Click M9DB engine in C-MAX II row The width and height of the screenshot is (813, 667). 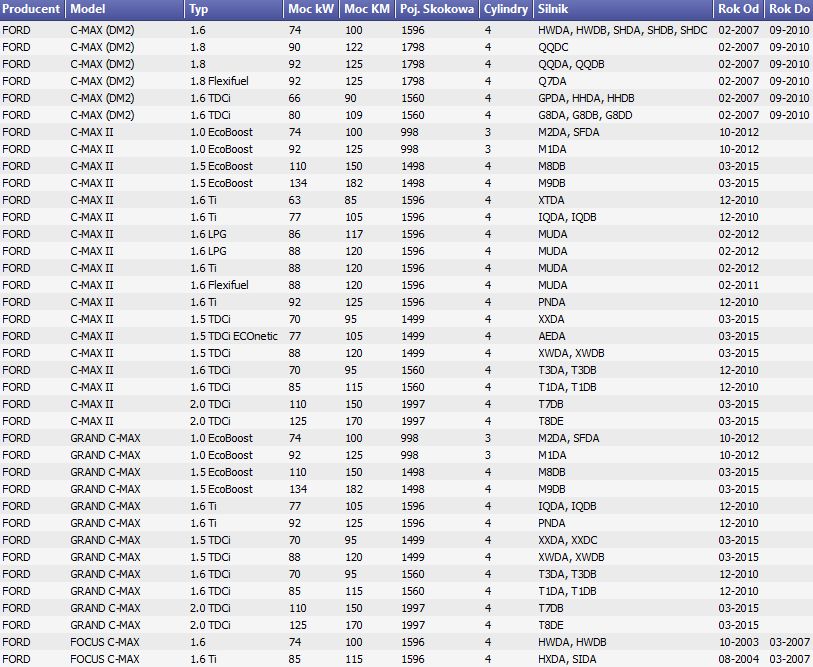pos(552,183)
